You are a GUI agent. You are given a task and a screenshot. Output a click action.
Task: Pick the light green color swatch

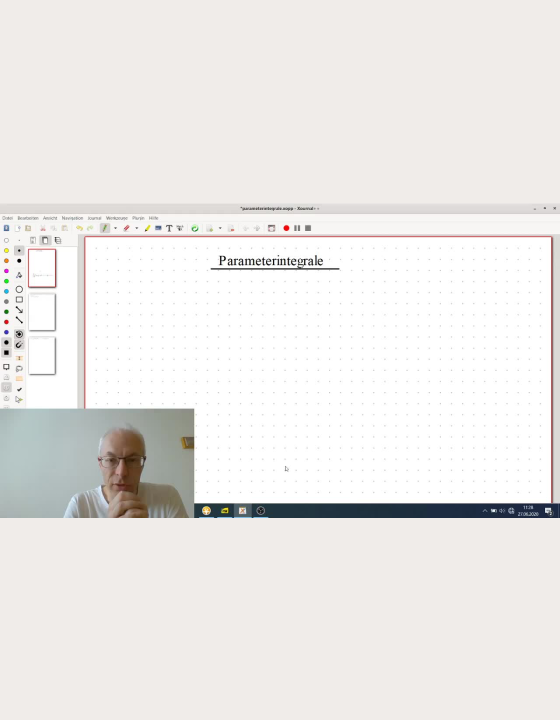[6, 281]
